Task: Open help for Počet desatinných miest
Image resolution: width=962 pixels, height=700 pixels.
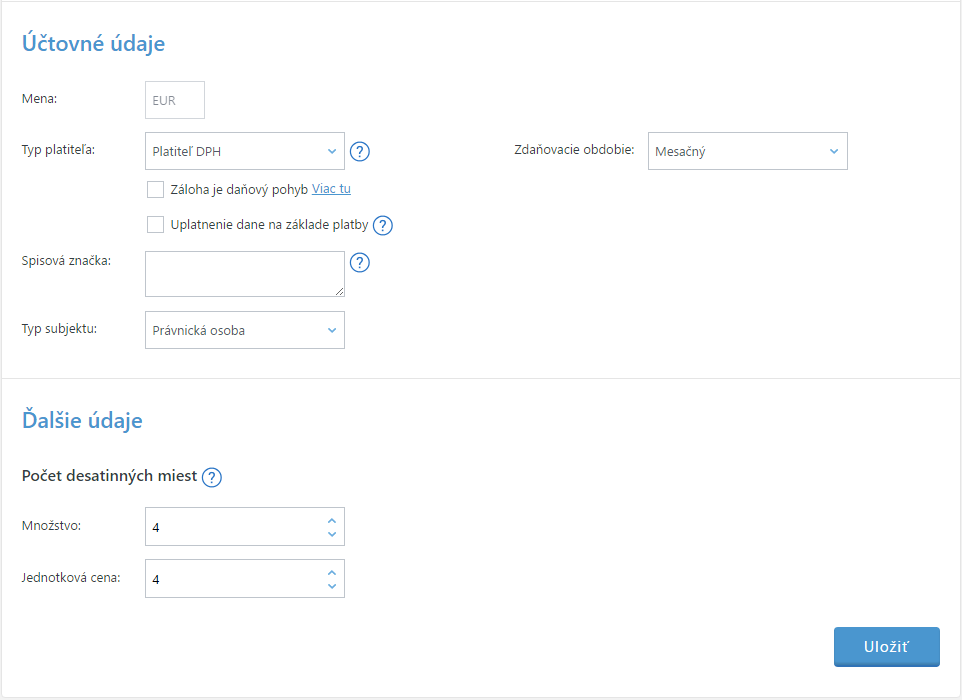Action: [211, 477]
